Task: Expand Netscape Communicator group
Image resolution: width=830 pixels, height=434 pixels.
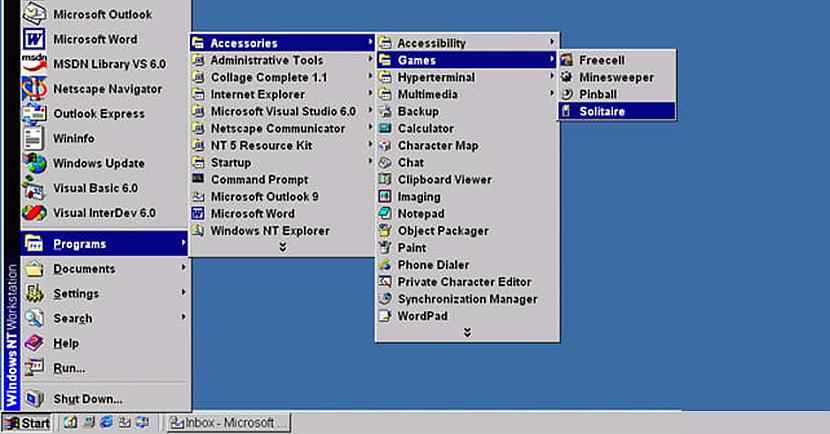Action: pyautogui.click(x=282, y=129)
